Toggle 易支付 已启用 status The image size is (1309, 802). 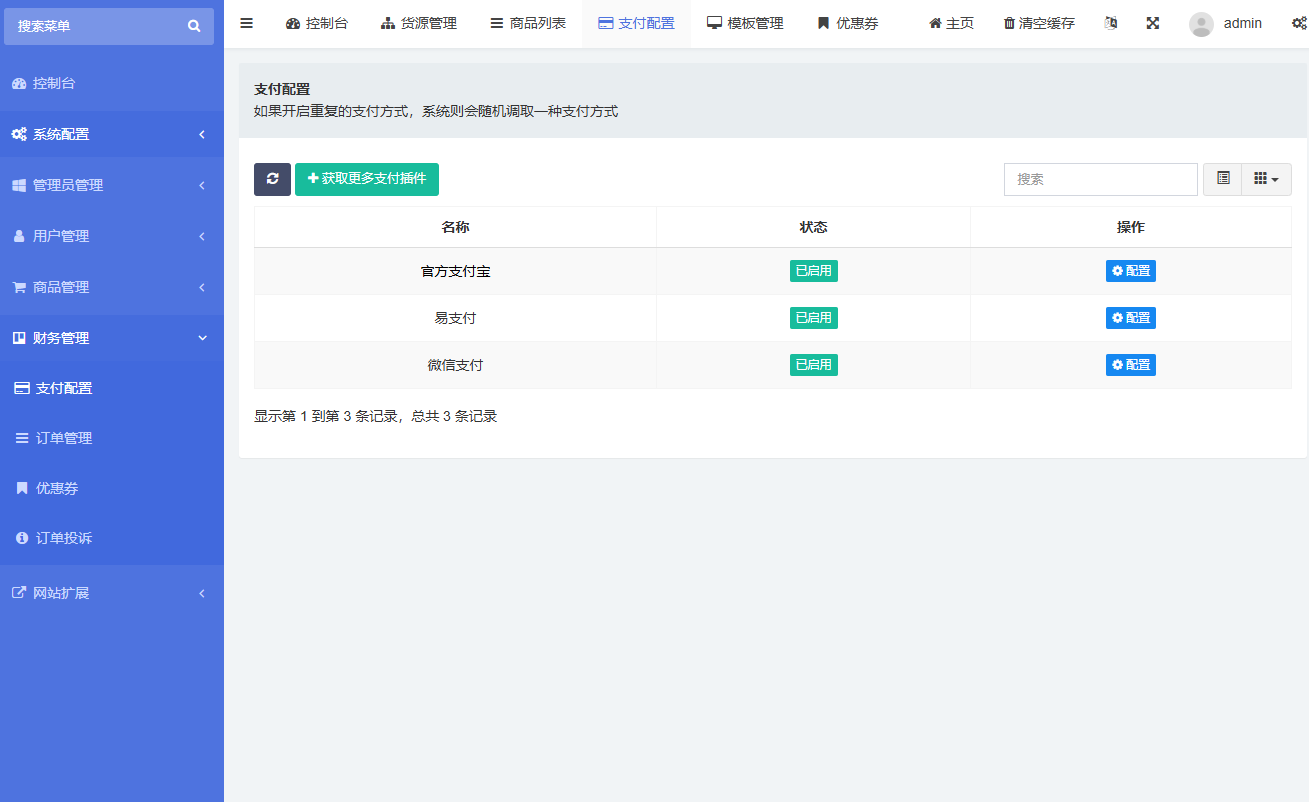coord(813,317)
